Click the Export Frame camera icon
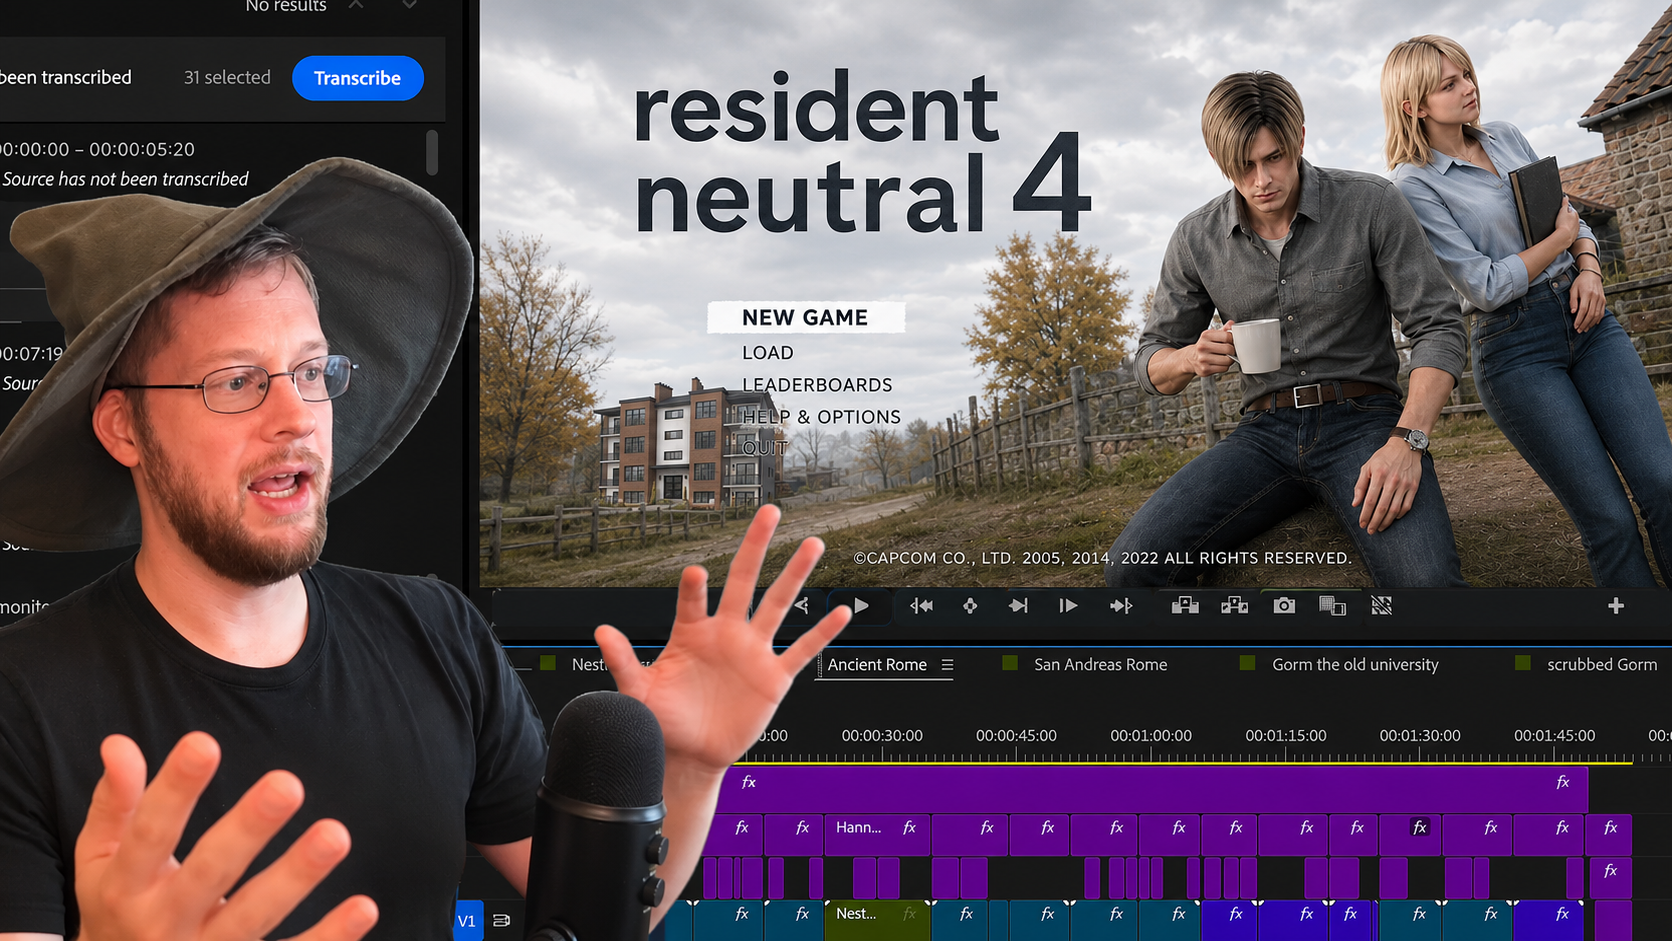 [x=1284, y=605]
